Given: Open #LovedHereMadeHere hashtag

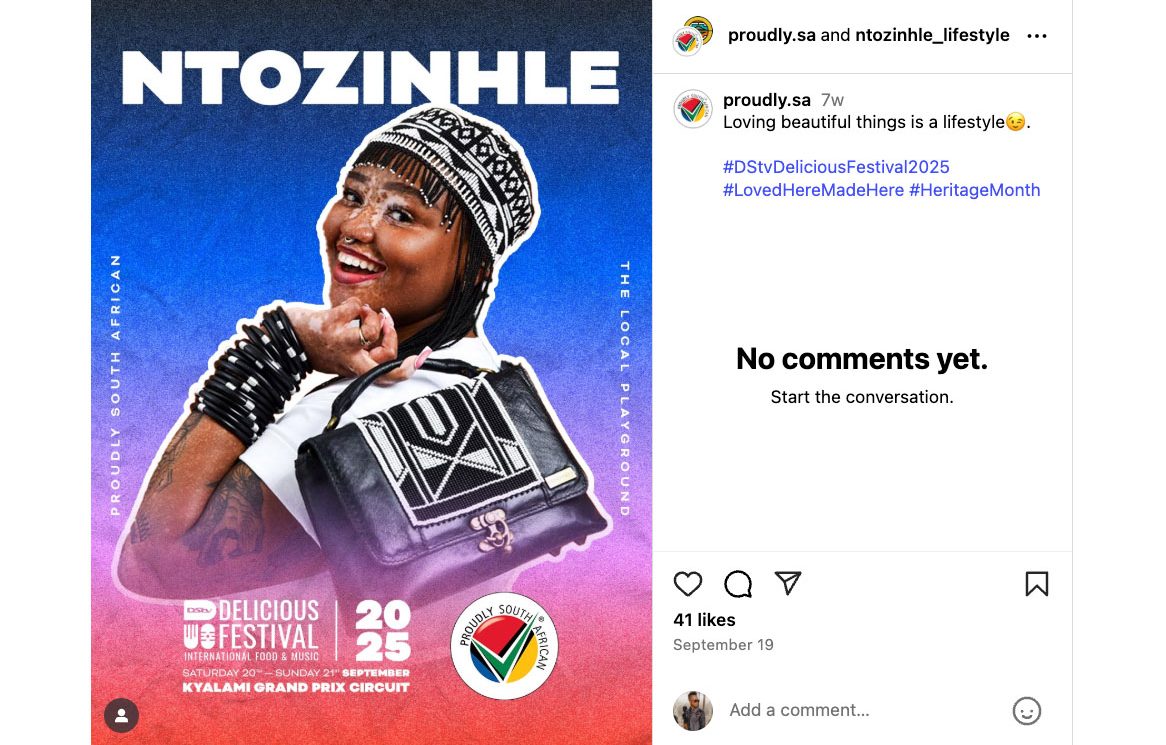Looking at the screenshot, I should (813, 190).
